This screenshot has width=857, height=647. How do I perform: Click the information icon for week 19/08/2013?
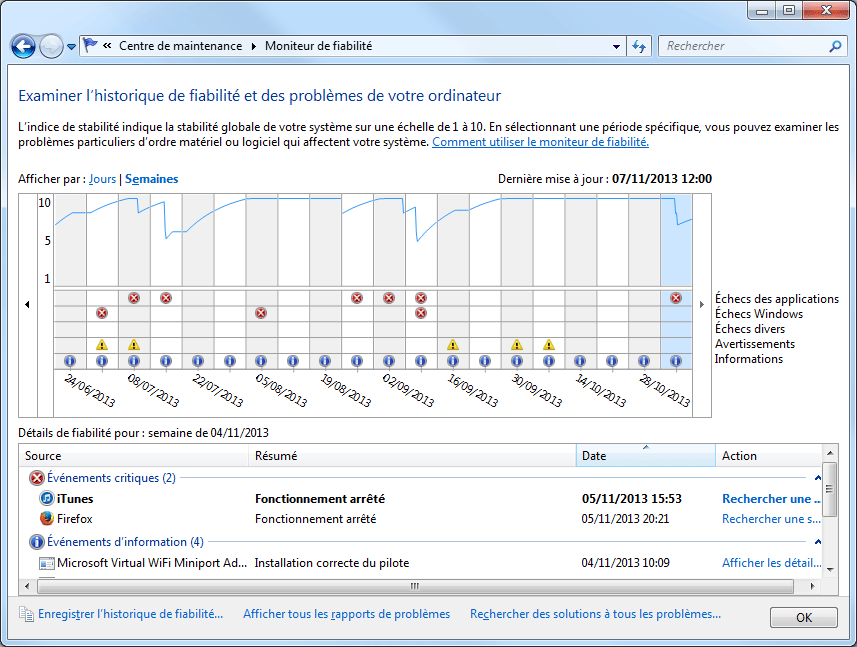pos(325,361)
